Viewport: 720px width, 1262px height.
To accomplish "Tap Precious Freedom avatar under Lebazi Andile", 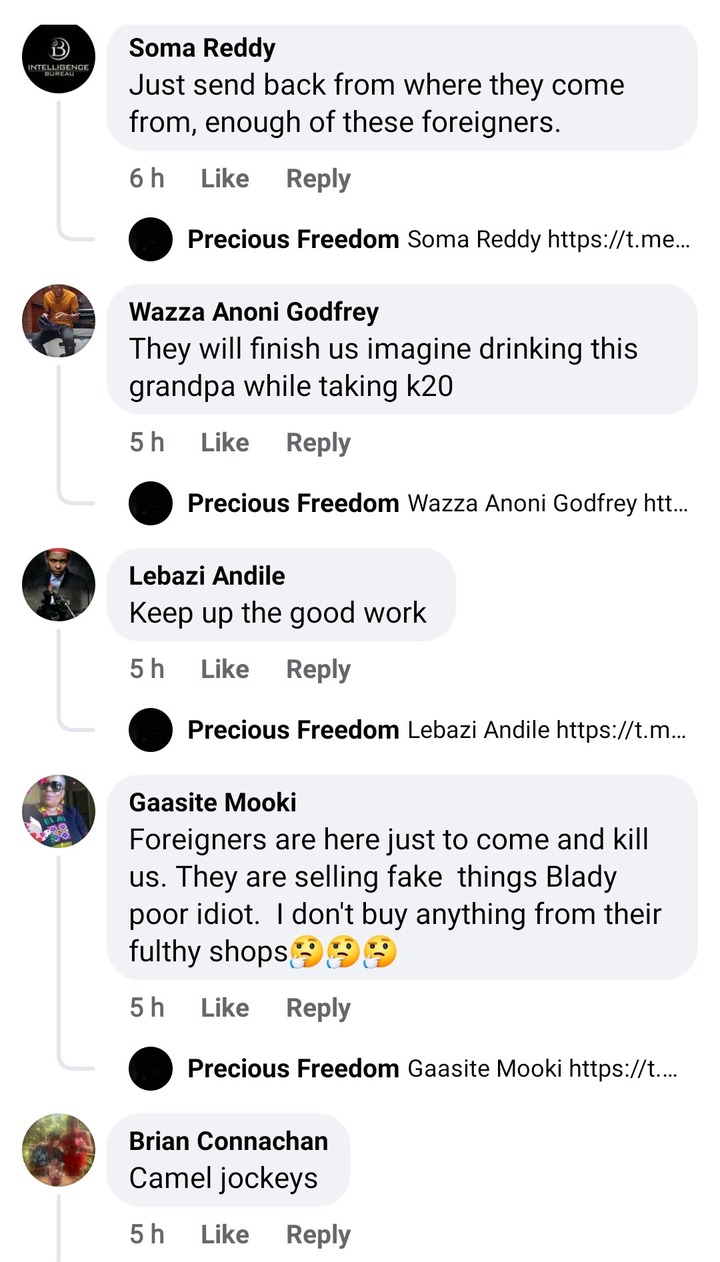I will pos(151,730).
